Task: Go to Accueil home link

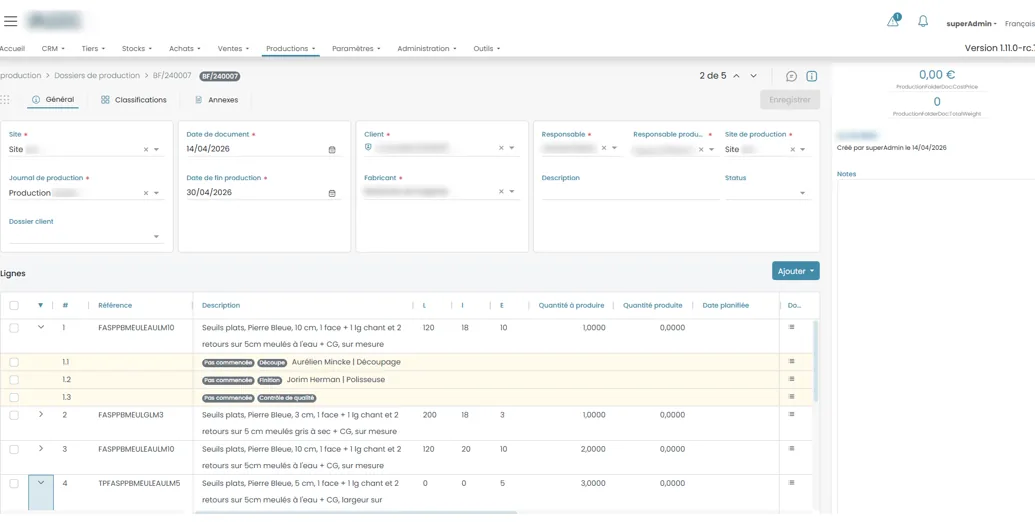Action: [x=12, y=49]
